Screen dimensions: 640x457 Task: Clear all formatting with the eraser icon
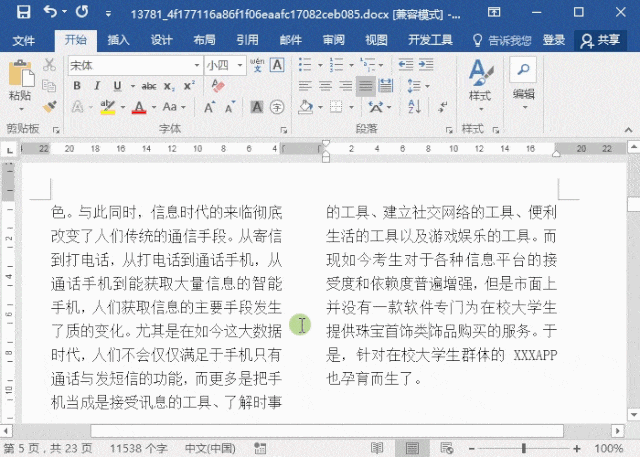point(218,86)
